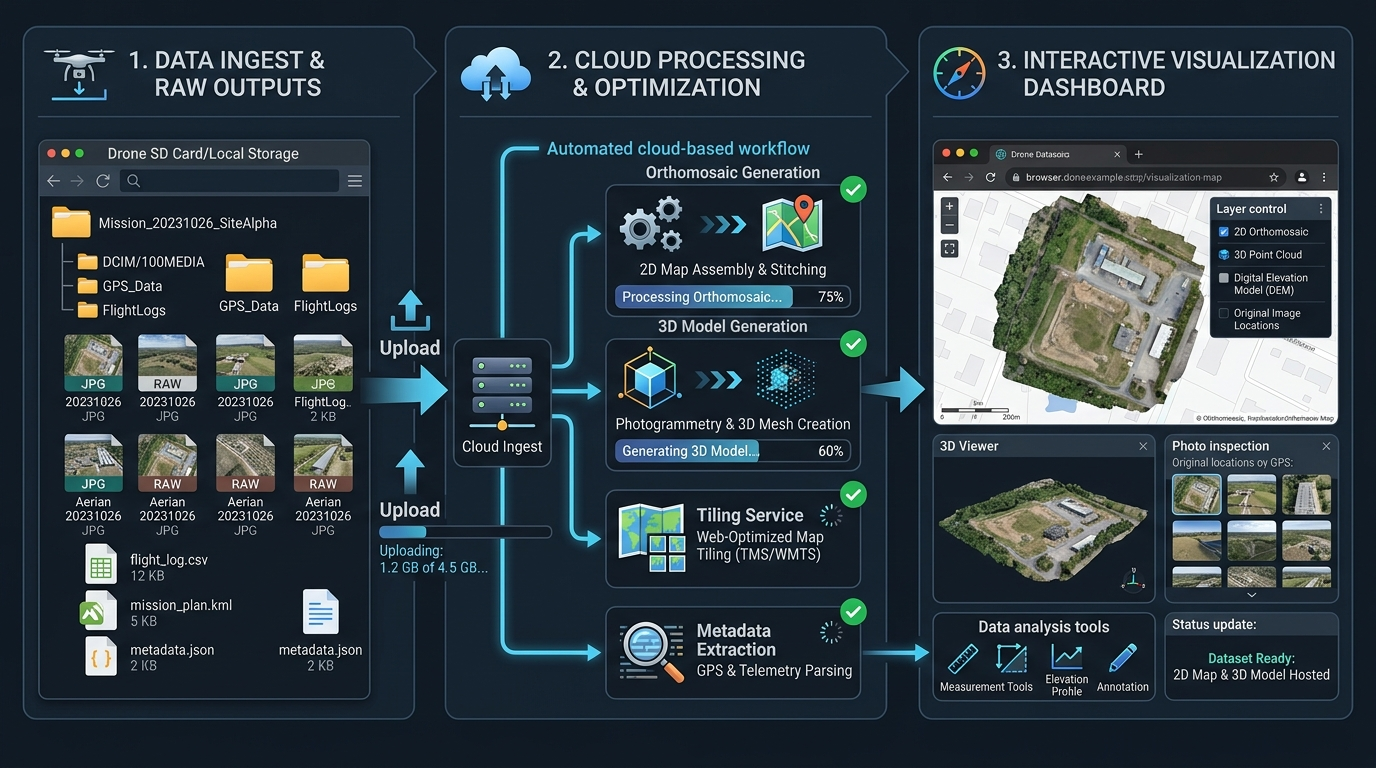Zoom in on the map with plus button
The image size is (1376, 768).
click(x=949, y=206)
